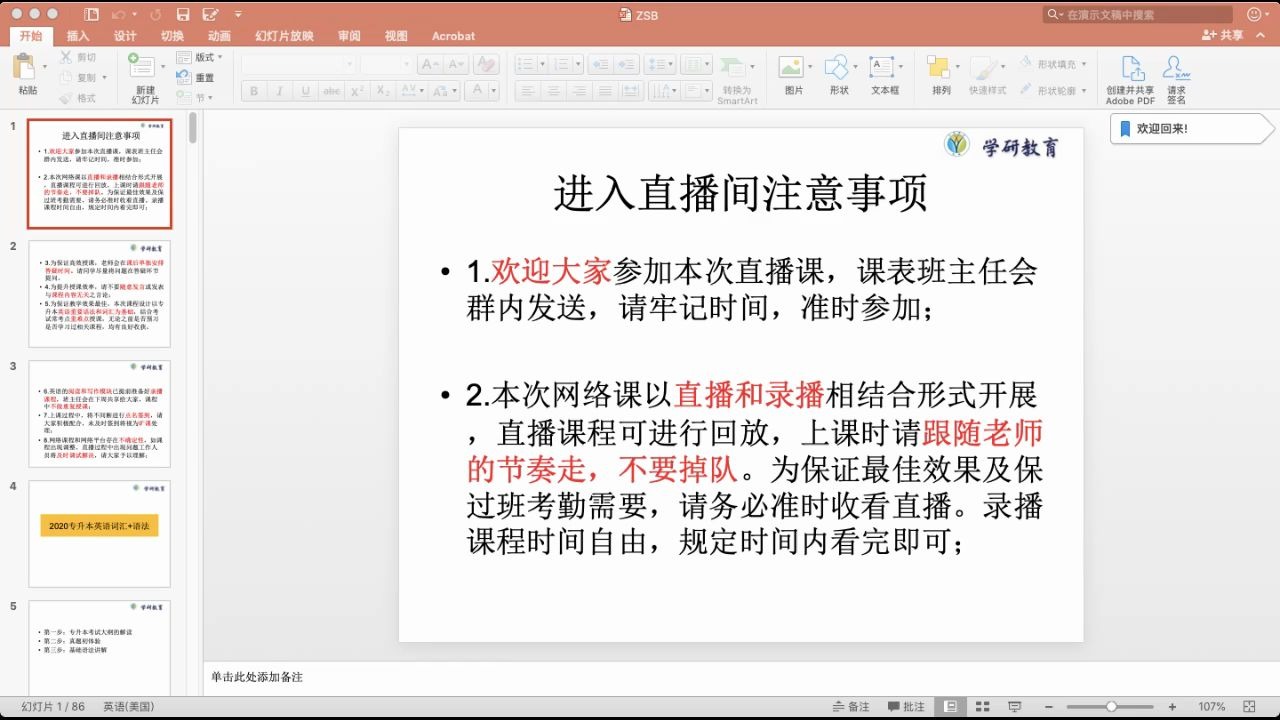Switch to the Transitions (切换) tab
Image resolution: width=1280 pixels, height=720 pixels.
tap(172, 36)
